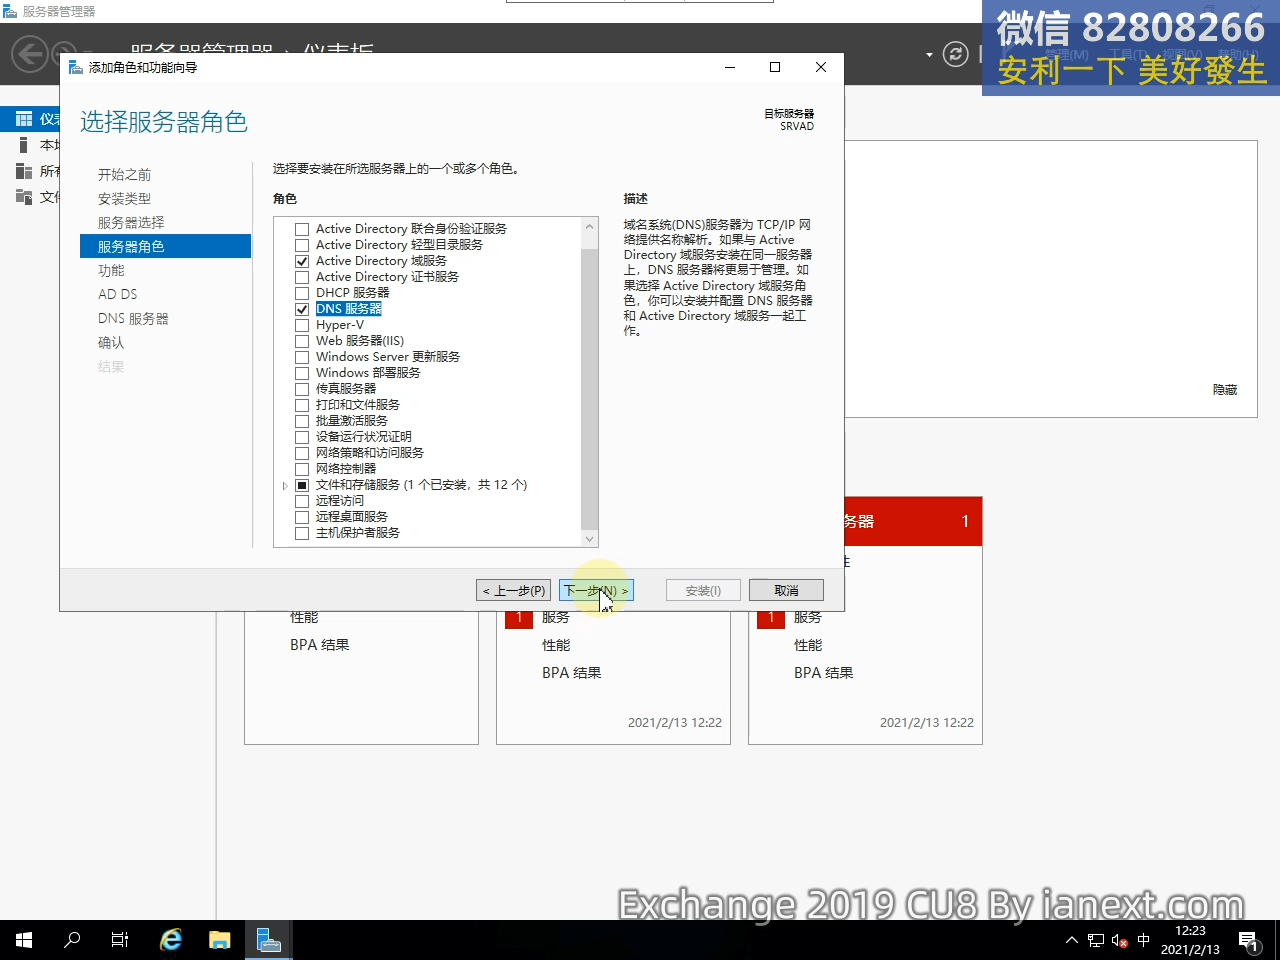The image size is (1280, 960).
Task: Check 远程桌面服务 role
Action: tap(302, 517)
